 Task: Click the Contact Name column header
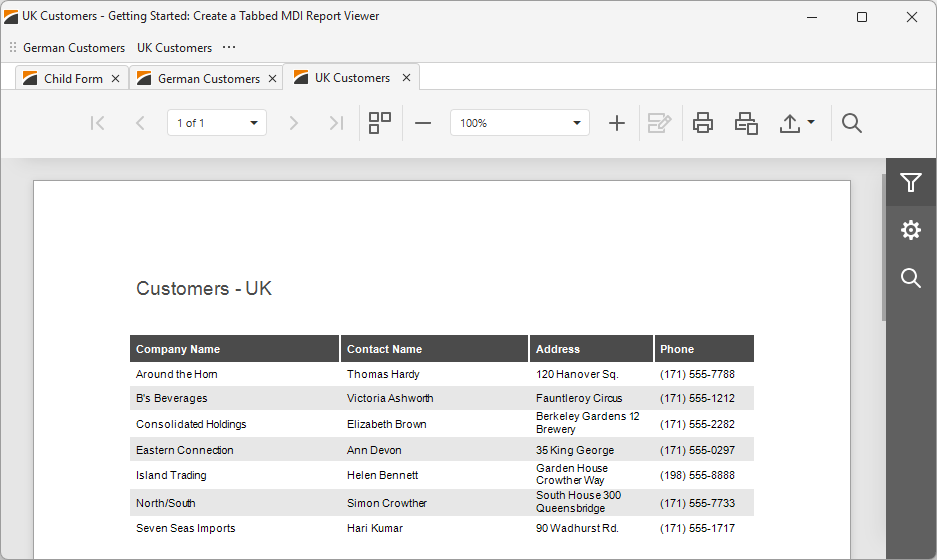coord(434,349)
